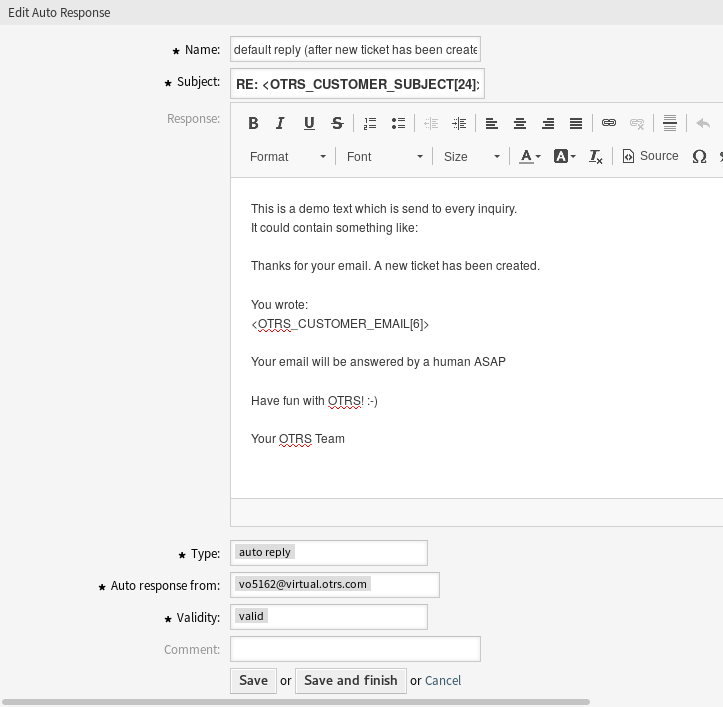Open the Auto response from field
The image size is (723, 707).
click(x=335, y=585)
